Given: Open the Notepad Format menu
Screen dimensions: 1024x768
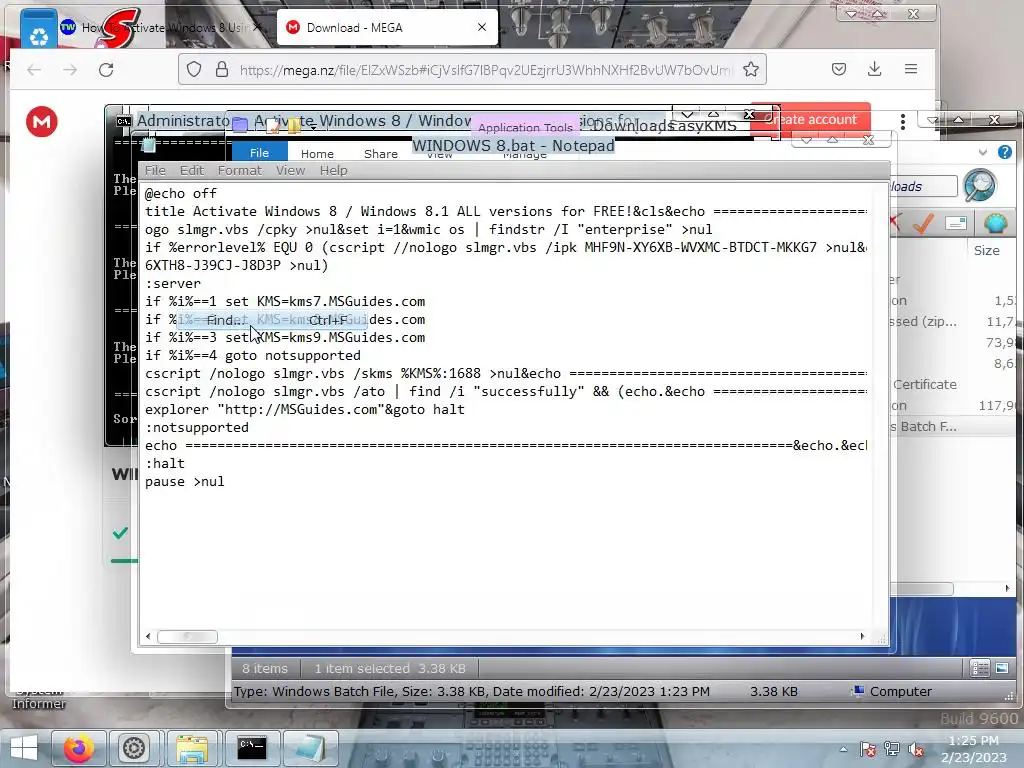Looking at the screenshot, I should click(x=239, y=170).
